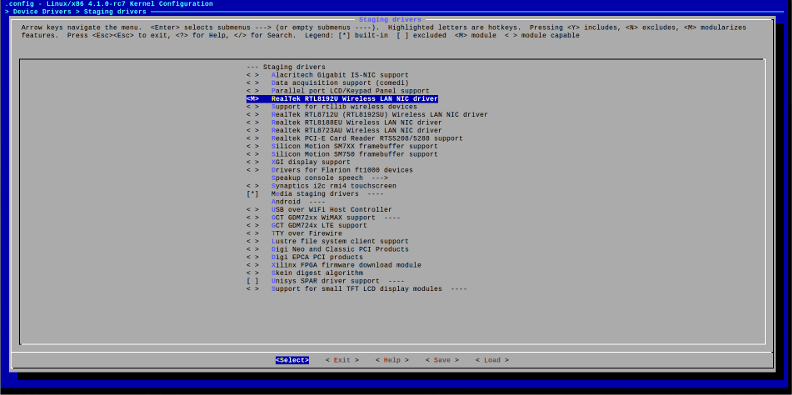Open the Help button
The image size is (792, 395).
(x=392, y=360)
